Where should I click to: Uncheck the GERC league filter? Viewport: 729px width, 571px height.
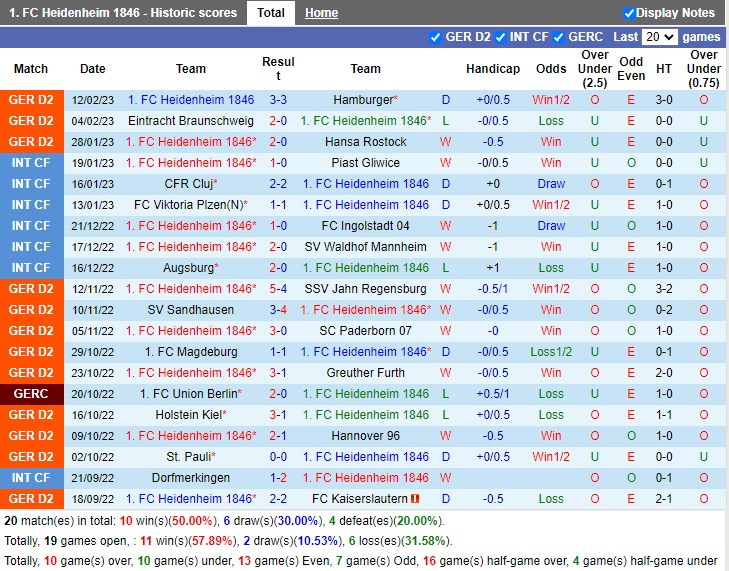(x=558, y=37)
